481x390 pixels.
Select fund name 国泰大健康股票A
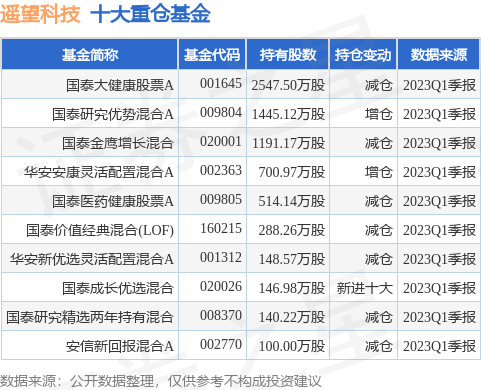pos(120,85)
